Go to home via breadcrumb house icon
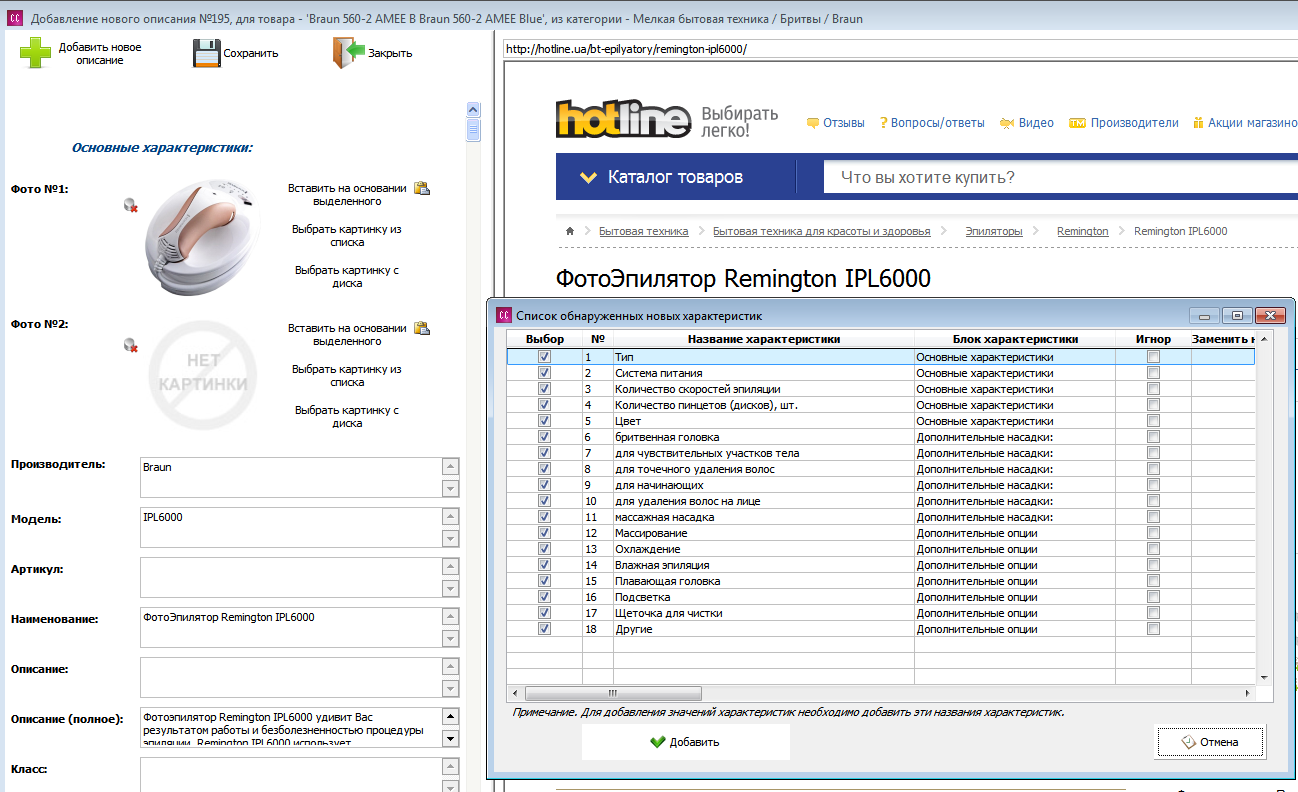The image size is (1298, 792). [570, 231]
